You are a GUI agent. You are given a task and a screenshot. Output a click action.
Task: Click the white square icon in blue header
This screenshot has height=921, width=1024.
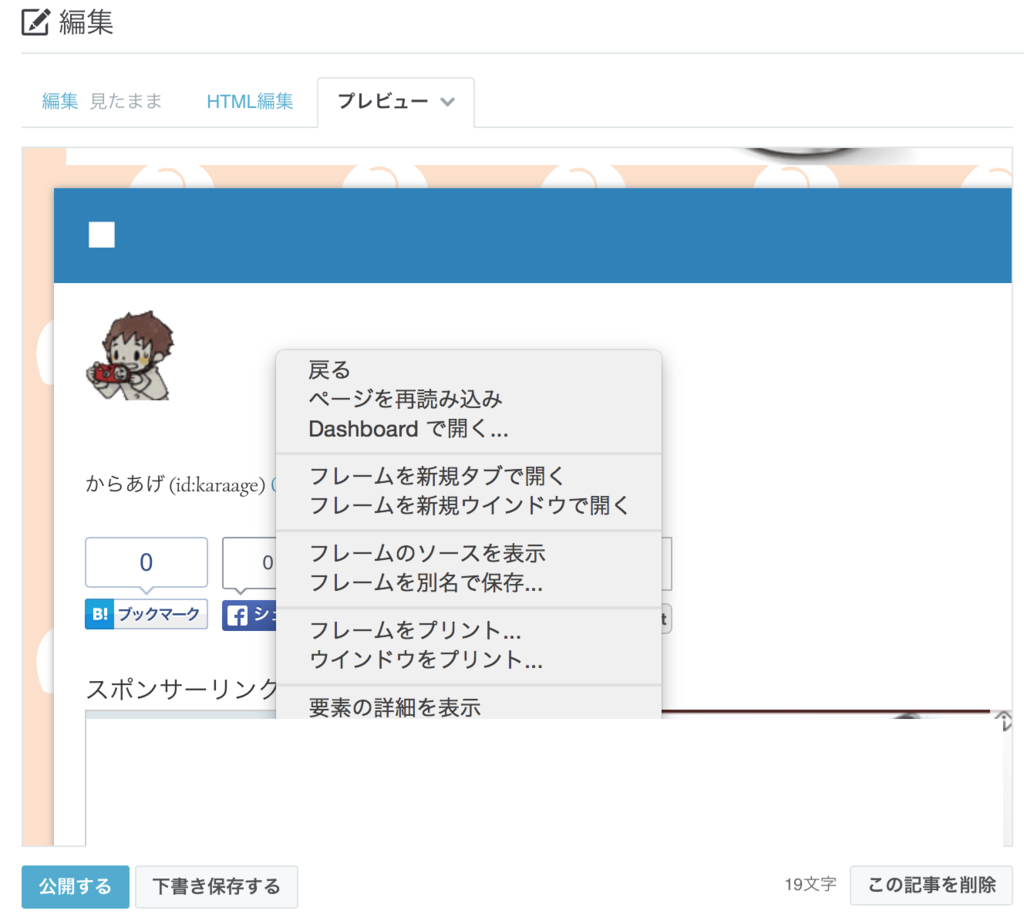[101, 235]
